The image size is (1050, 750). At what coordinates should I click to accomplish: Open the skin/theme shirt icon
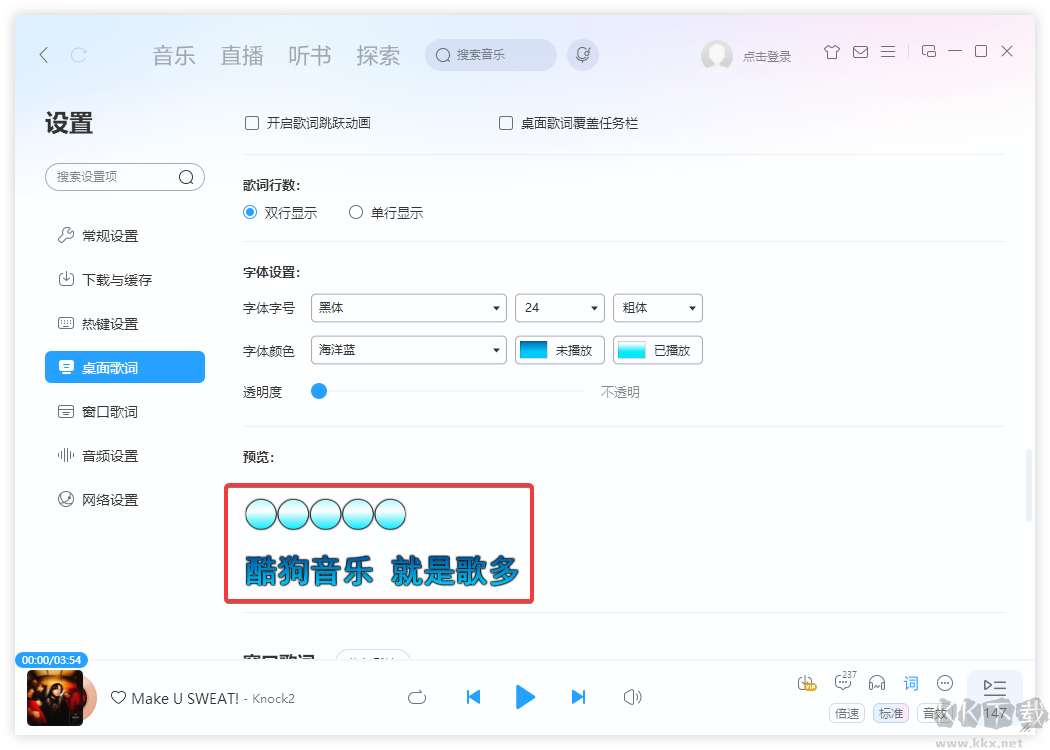pyautogui.click(x=831, y=51)
